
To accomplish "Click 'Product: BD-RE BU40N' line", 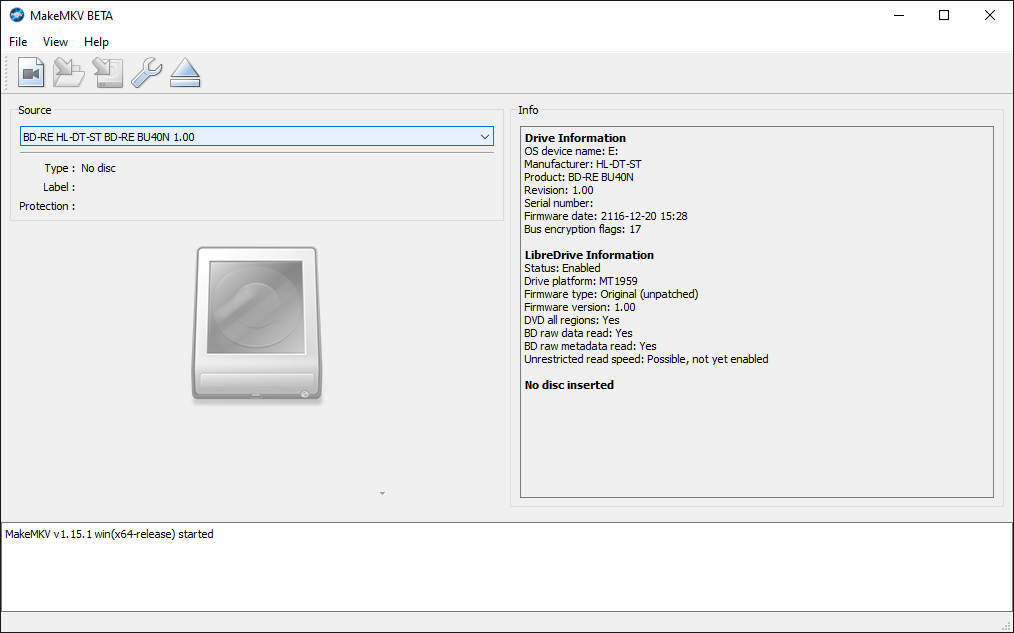I will point(579,177).
